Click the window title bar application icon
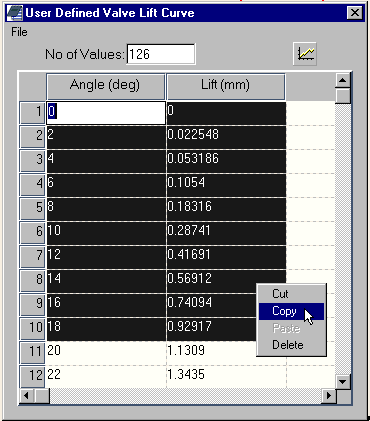Image resolution: width=370 pixels, height=421 pixels. [15, 13]
